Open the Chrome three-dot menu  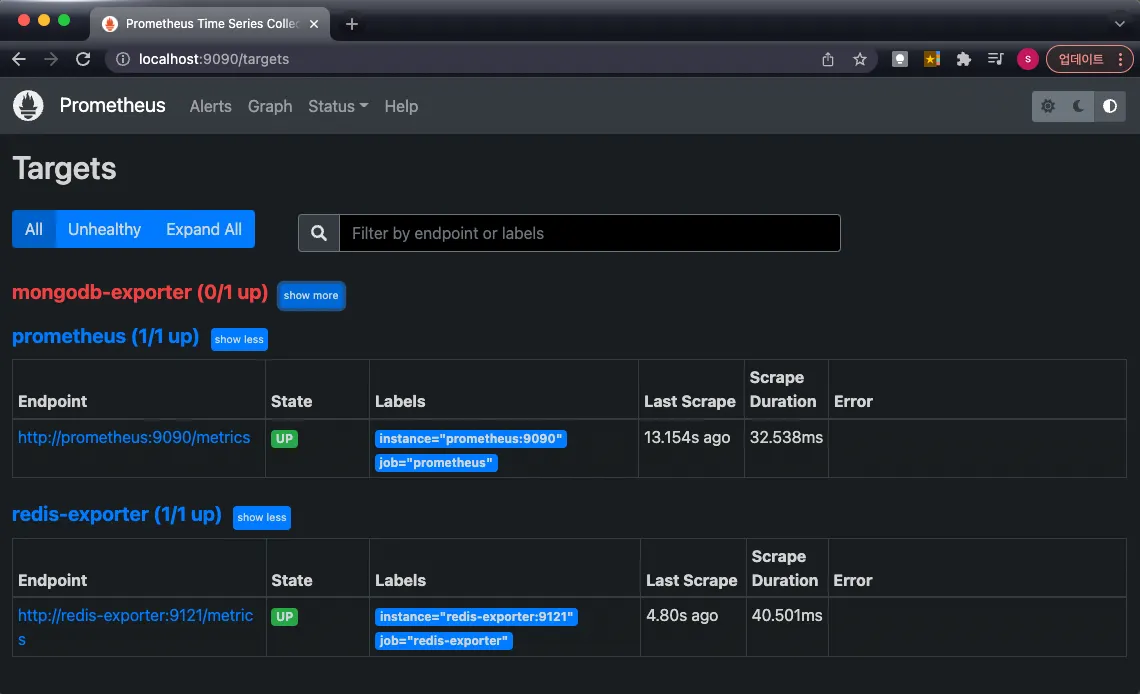click(x=1120, y=59)
